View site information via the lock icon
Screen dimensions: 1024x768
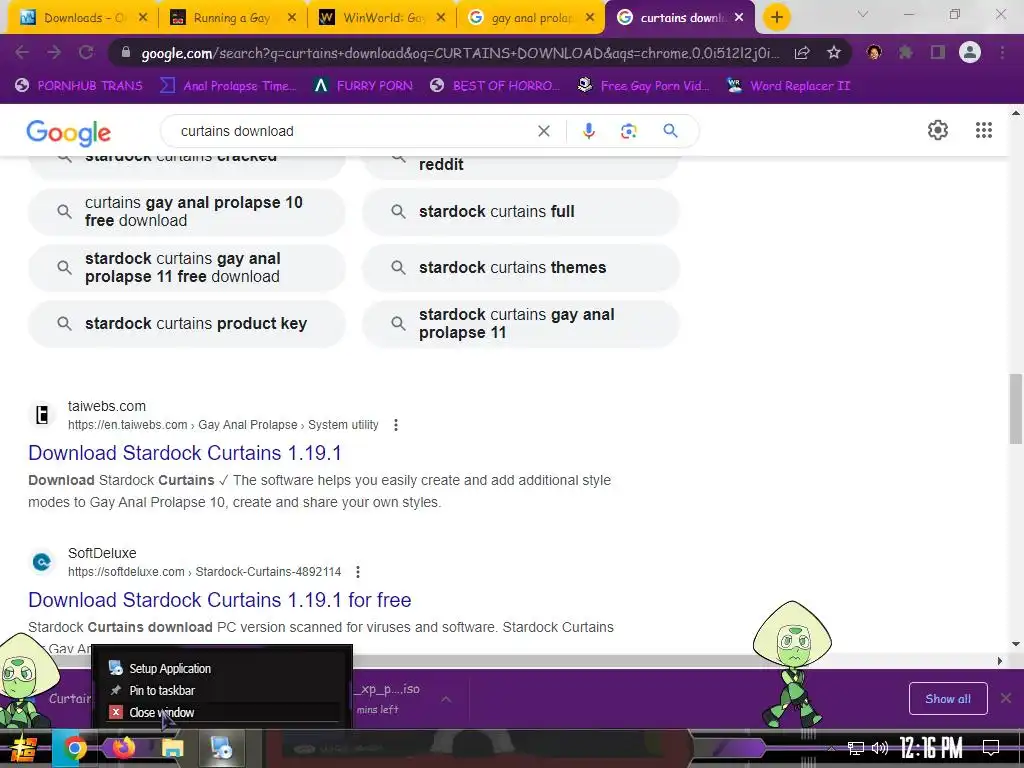126,53
